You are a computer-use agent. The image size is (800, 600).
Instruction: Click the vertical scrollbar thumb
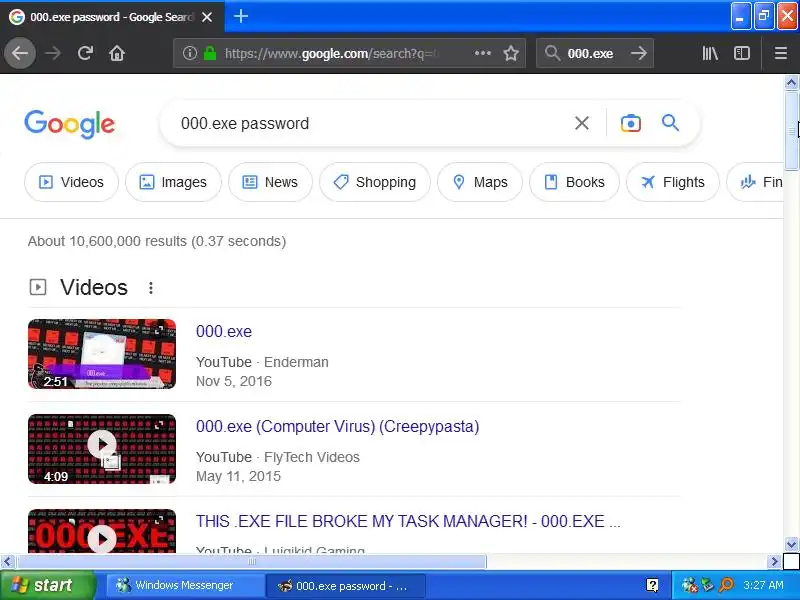coord(791,131)
